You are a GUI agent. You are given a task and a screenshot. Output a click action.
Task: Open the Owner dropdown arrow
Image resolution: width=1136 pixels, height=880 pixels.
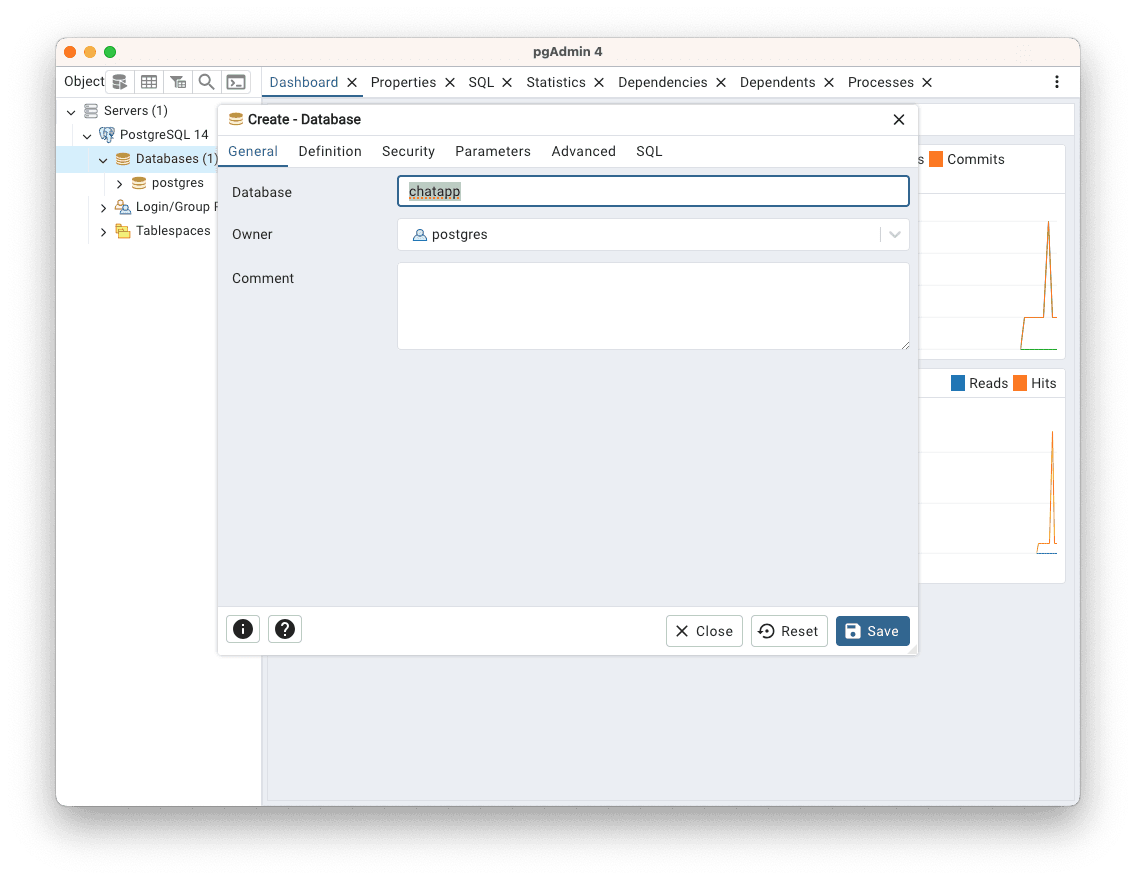[895, 235]
